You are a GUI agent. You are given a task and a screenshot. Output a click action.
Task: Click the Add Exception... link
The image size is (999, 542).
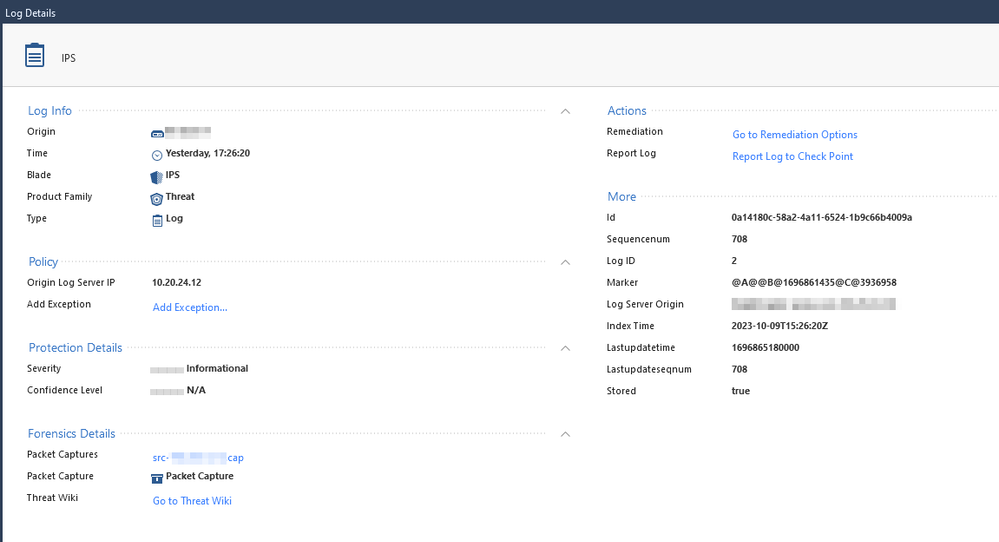[190, 308]
